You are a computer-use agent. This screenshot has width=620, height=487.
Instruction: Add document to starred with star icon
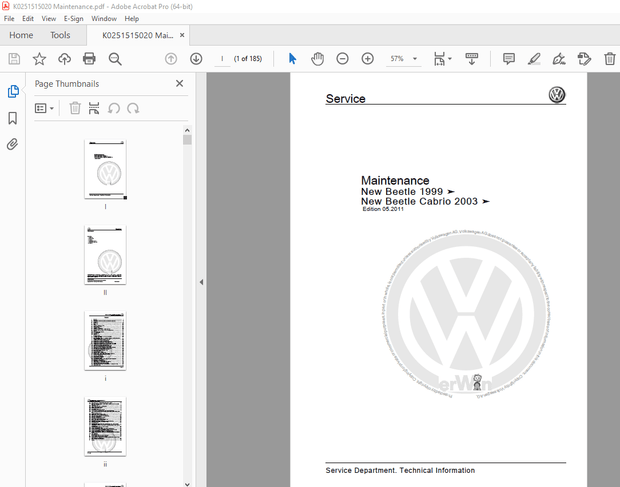[x=39, y=59]
